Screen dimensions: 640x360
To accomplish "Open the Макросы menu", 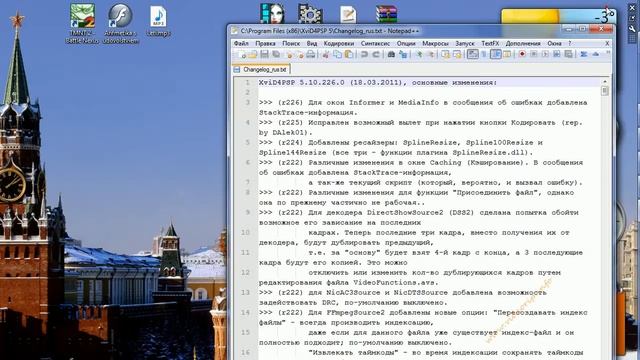I will coord(435,43).
